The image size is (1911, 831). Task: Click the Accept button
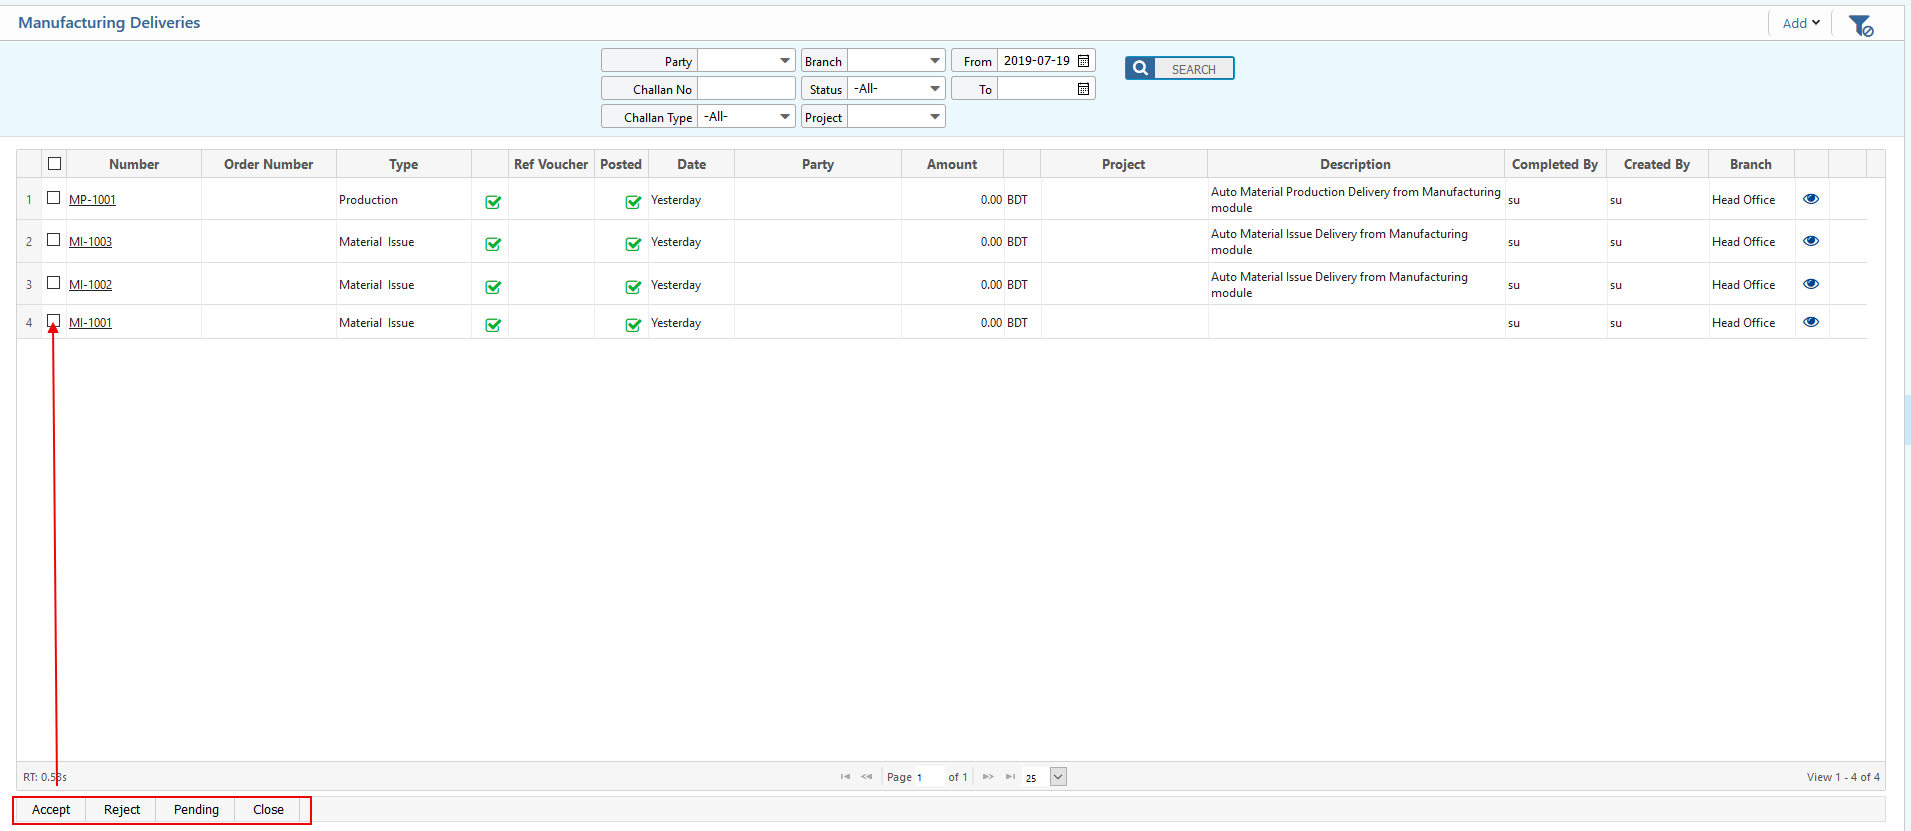click(x=51, y=810)
